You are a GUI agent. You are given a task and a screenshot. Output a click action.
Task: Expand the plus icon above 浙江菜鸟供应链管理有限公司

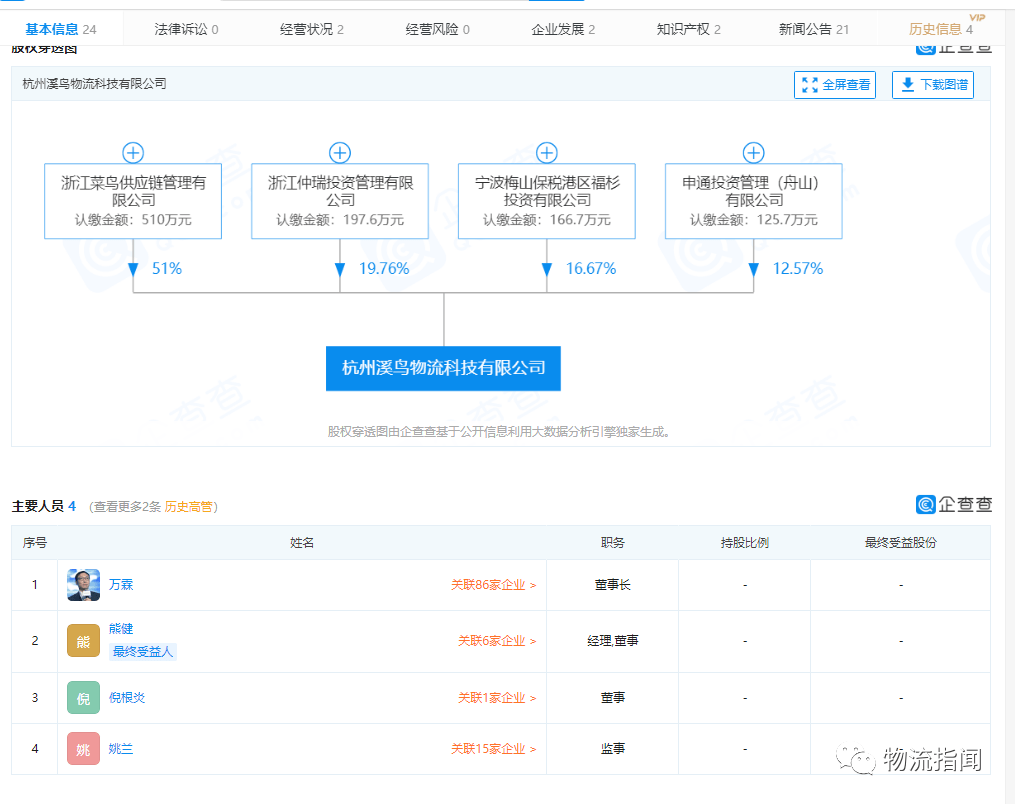click(133, 153)
